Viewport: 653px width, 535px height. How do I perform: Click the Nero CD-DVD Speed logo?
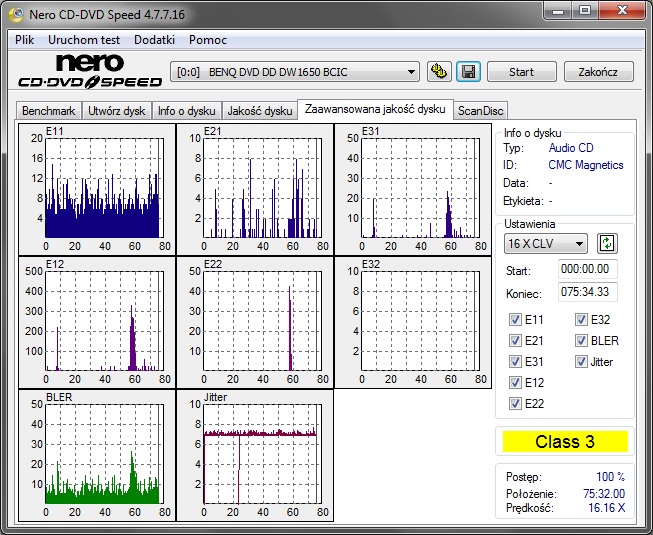coord(90,71)
